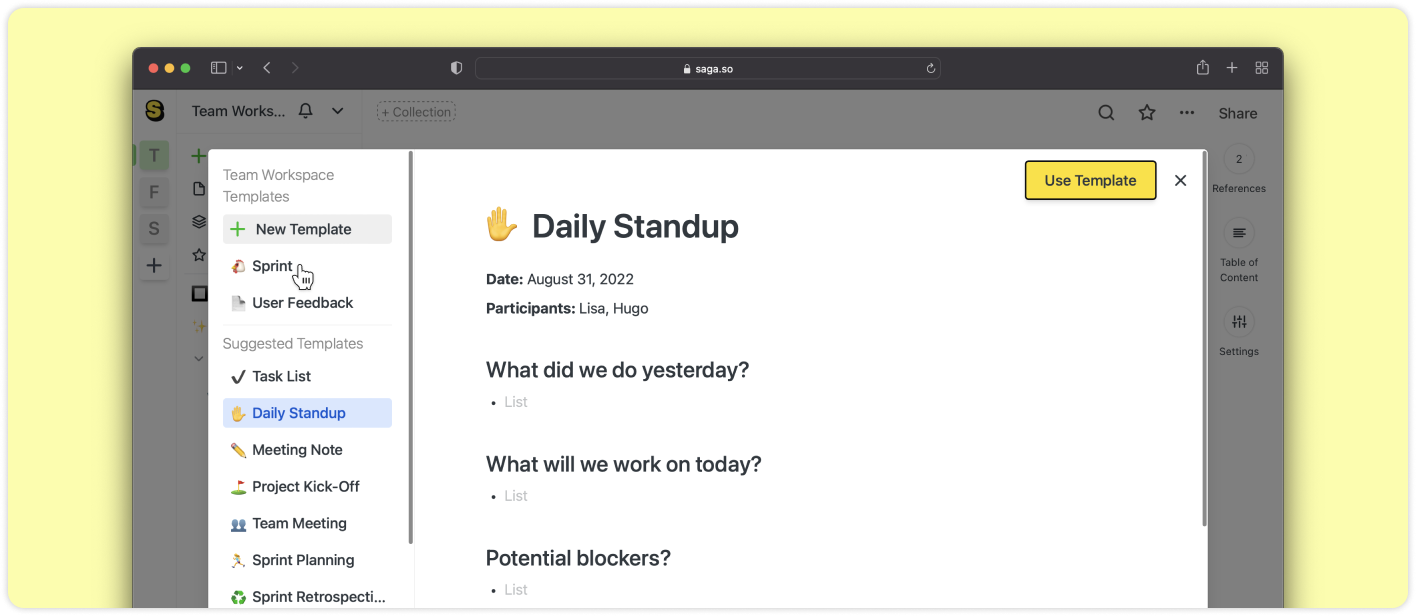This screenshot has height=616, width=1416.
Task: Expand the Team Workspace dropdown chevron
Action: tap(338, 111)
